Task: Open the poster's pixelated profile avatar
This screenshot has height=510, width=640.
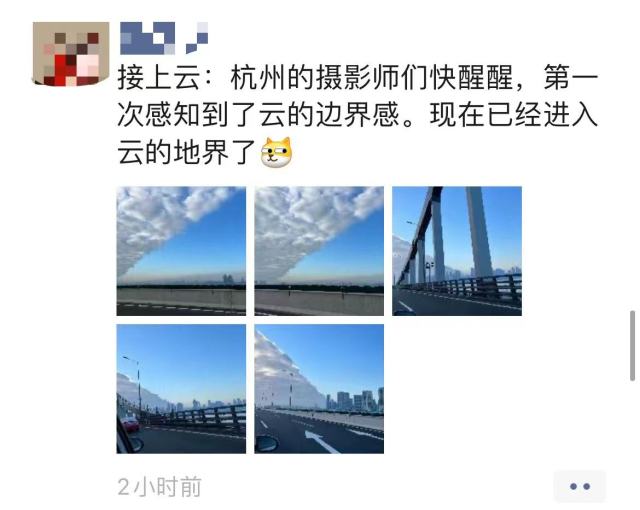Action: click(x=71, y=54)
